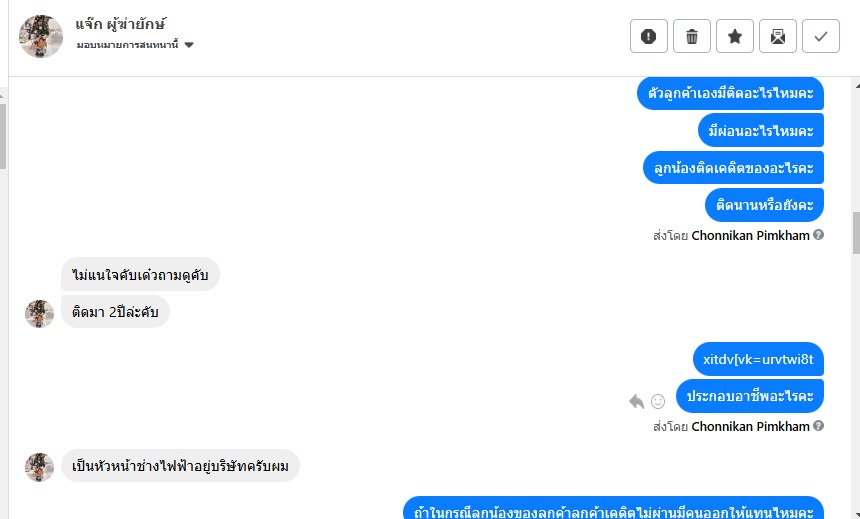Open help icon next to first Chonnikan Pimkham
This screenshot has width=860, height=519.
[x=818, y=235]
